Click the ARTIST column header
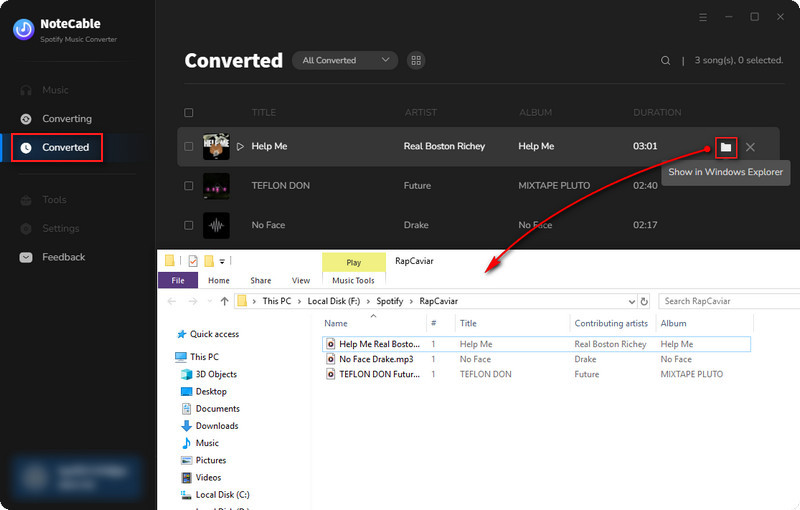Image resolution: width=800 pixels, height=510 pixels. coord(421,112)
